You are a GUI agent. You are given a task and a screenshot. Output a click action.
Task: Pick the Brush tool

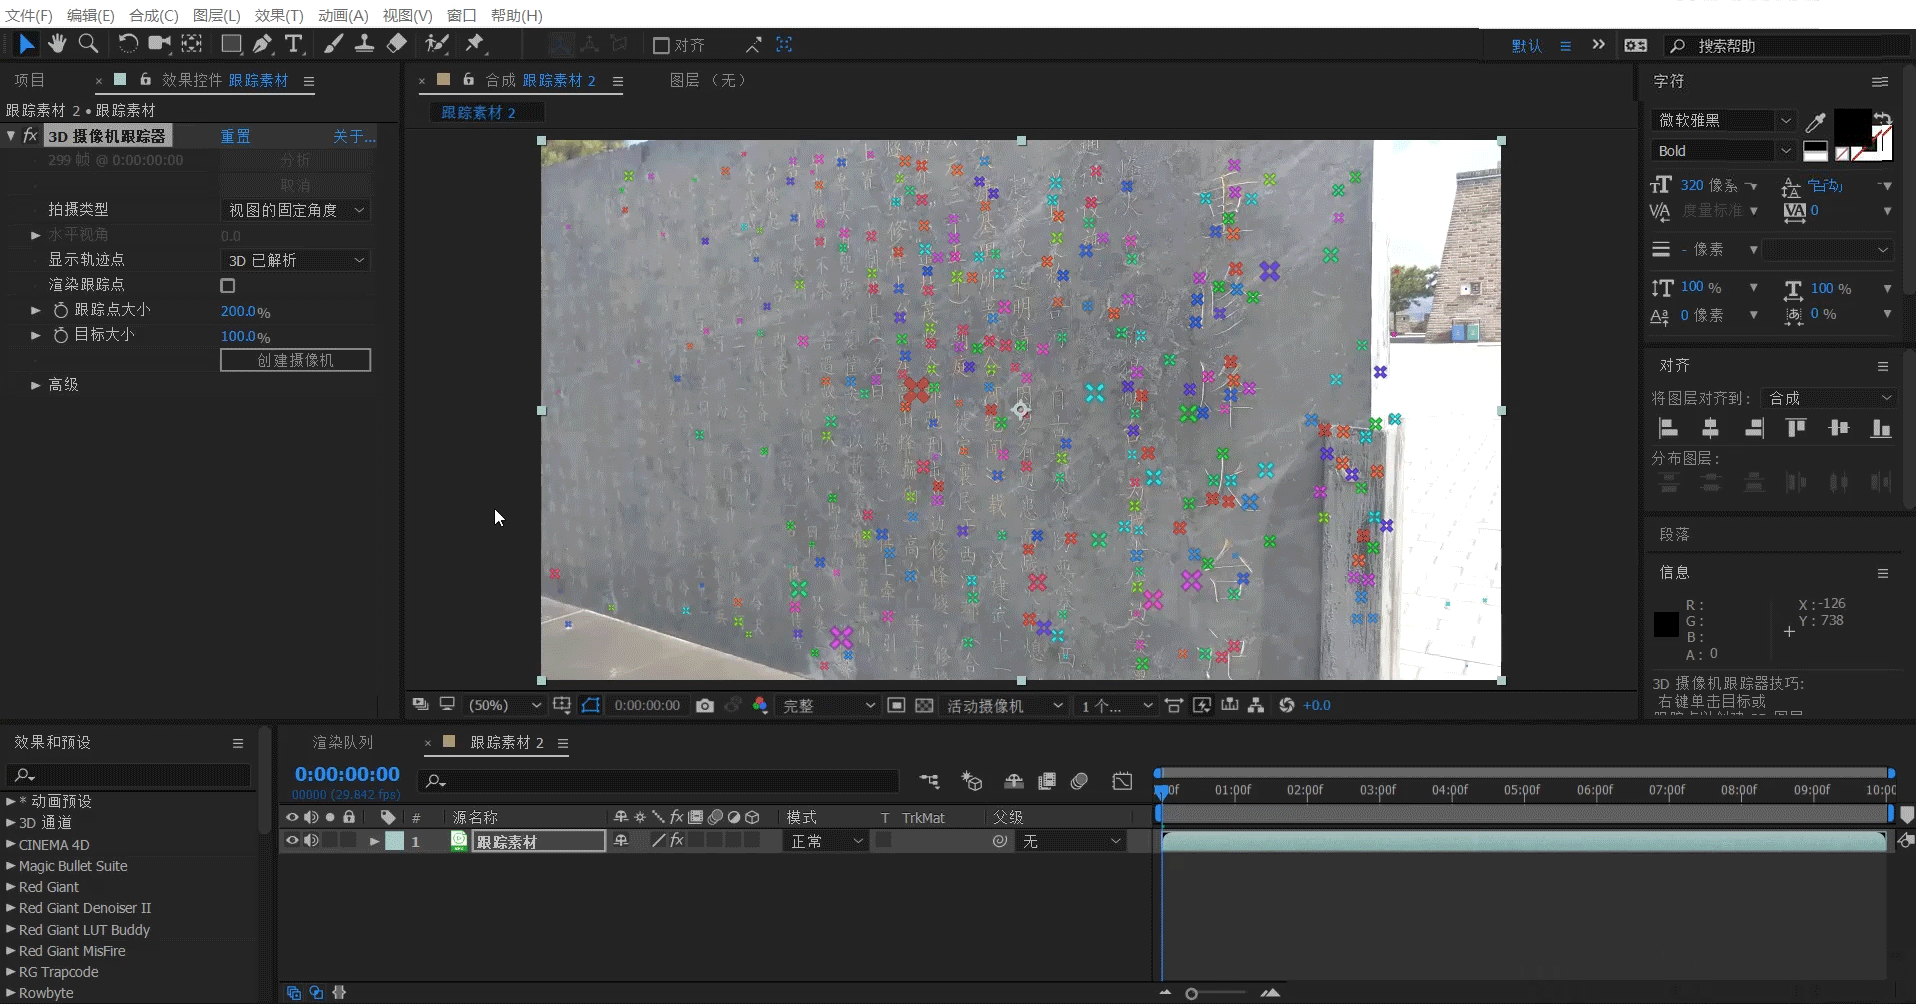tap(335, 44)
